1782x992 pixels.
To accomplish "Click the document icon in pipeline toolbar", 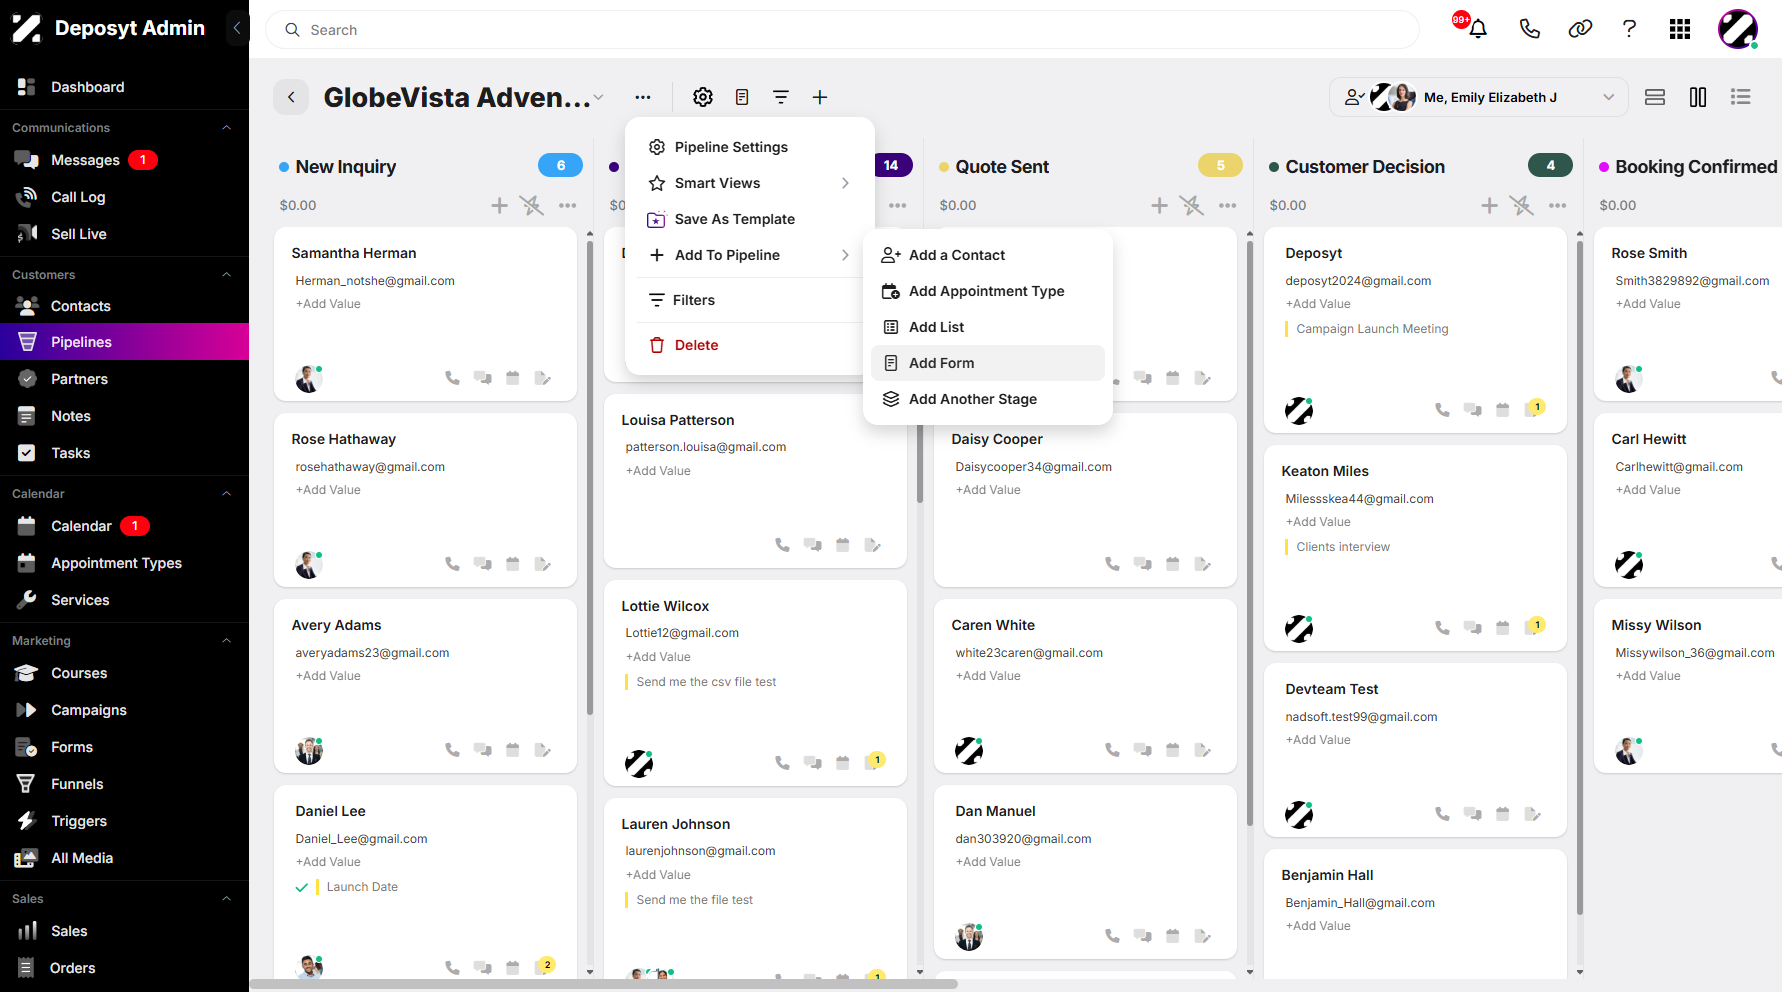I will [742, 97].
